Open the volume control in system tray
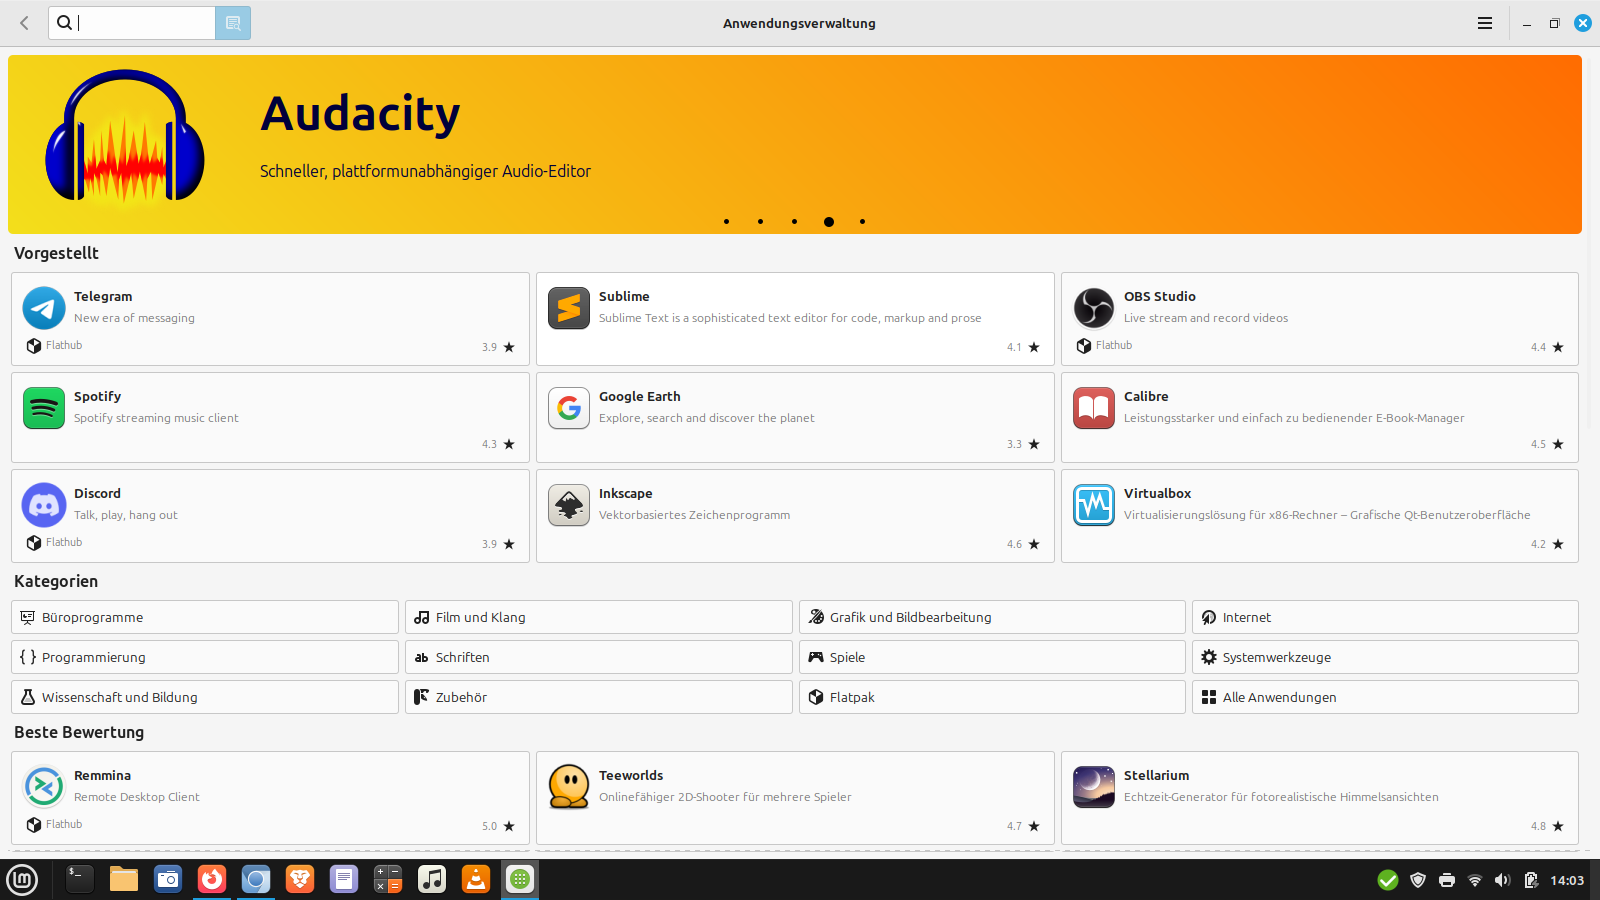The image size is (1600, 900). pyautogui.click(x=1502, y=880)
